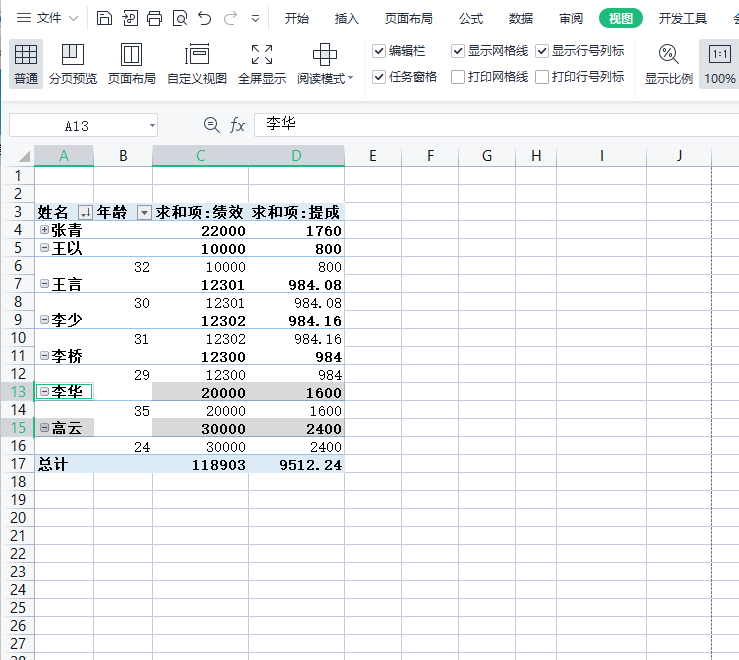Screen dimensions: 739x660
Task: Open 自定义视图 custom views
Action: tap(197, 64)
